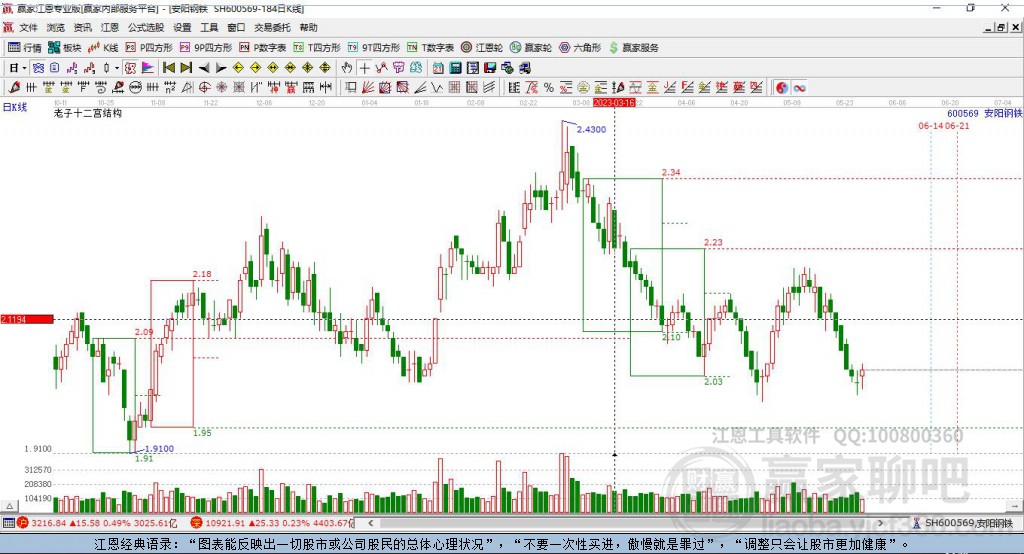
Task: Toggle the crosshair cursor tool
Action: coord(364,68)
